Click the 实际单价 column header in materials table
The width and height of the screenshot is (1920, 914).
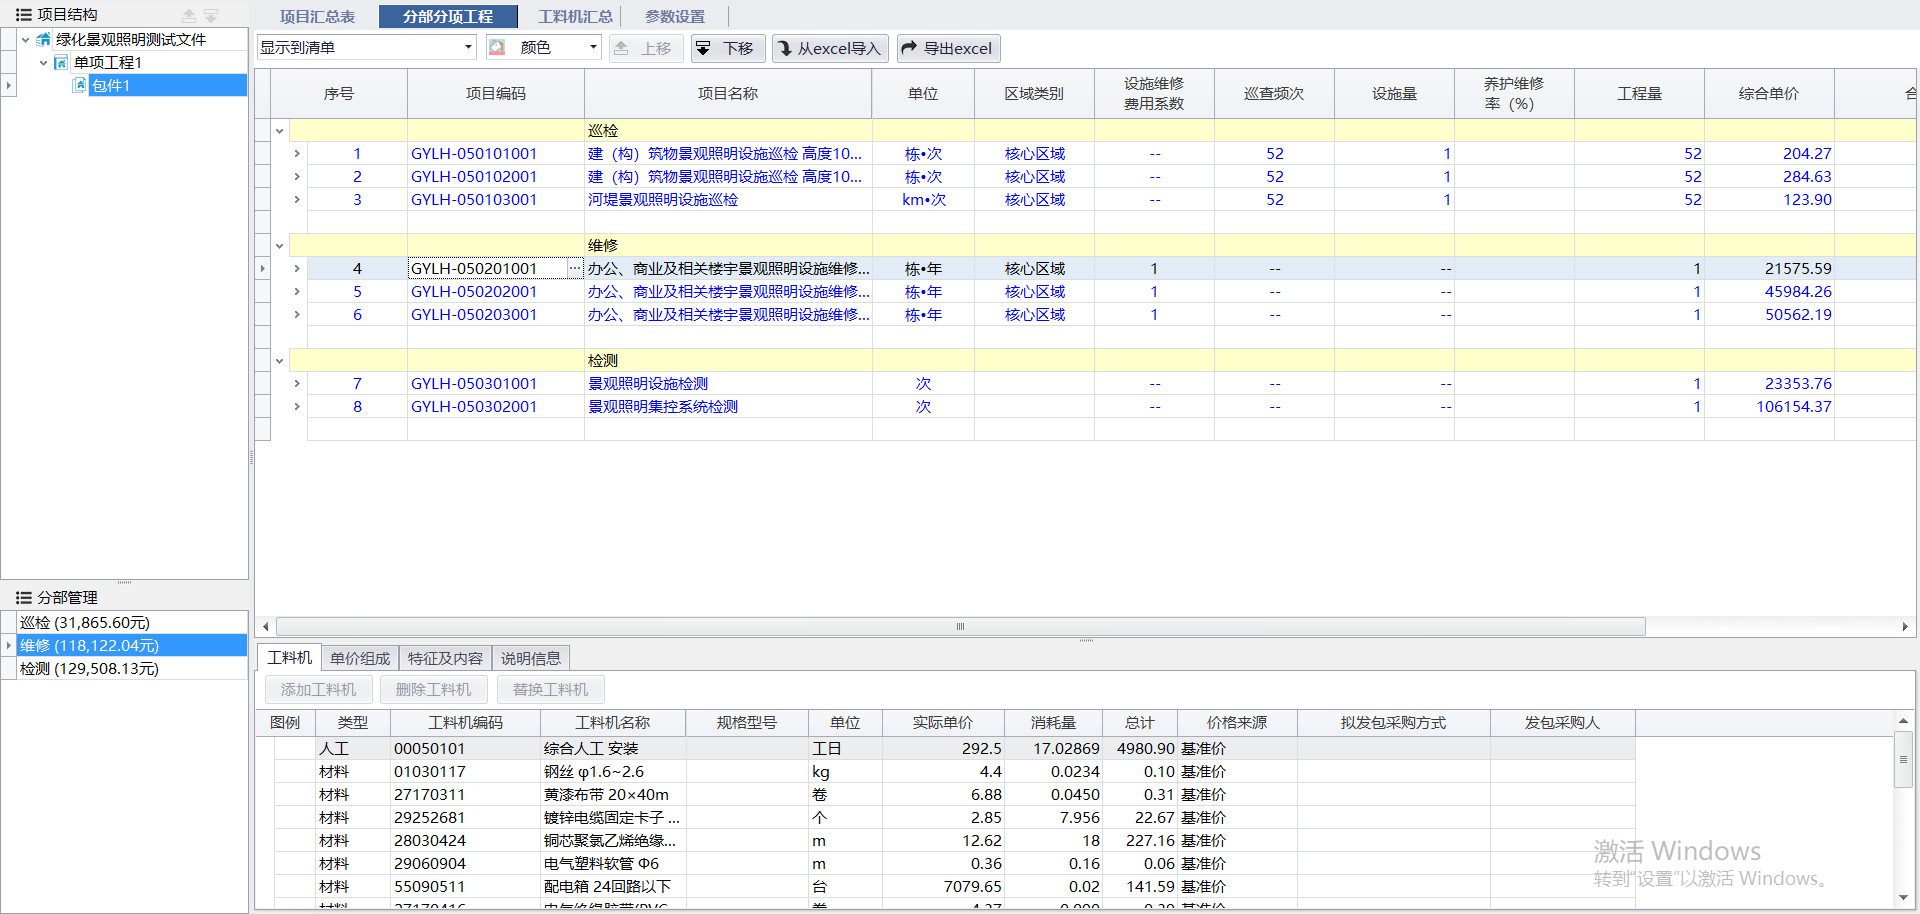point(943,723)
